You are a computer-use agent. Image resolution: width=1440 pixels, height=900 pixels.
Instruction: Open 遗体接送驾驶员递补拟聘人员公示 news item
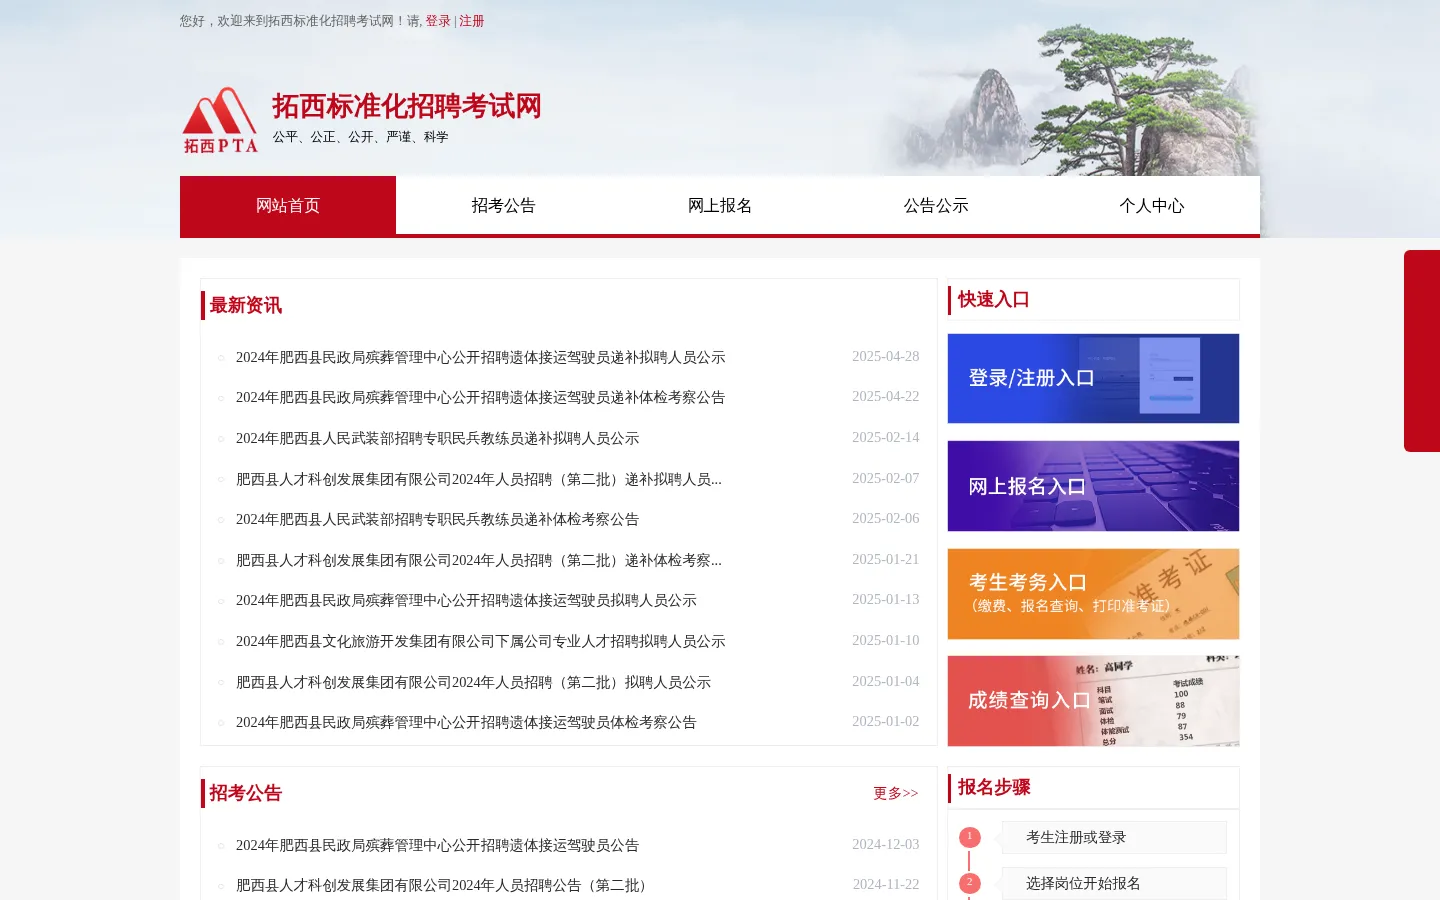[480, 357]
